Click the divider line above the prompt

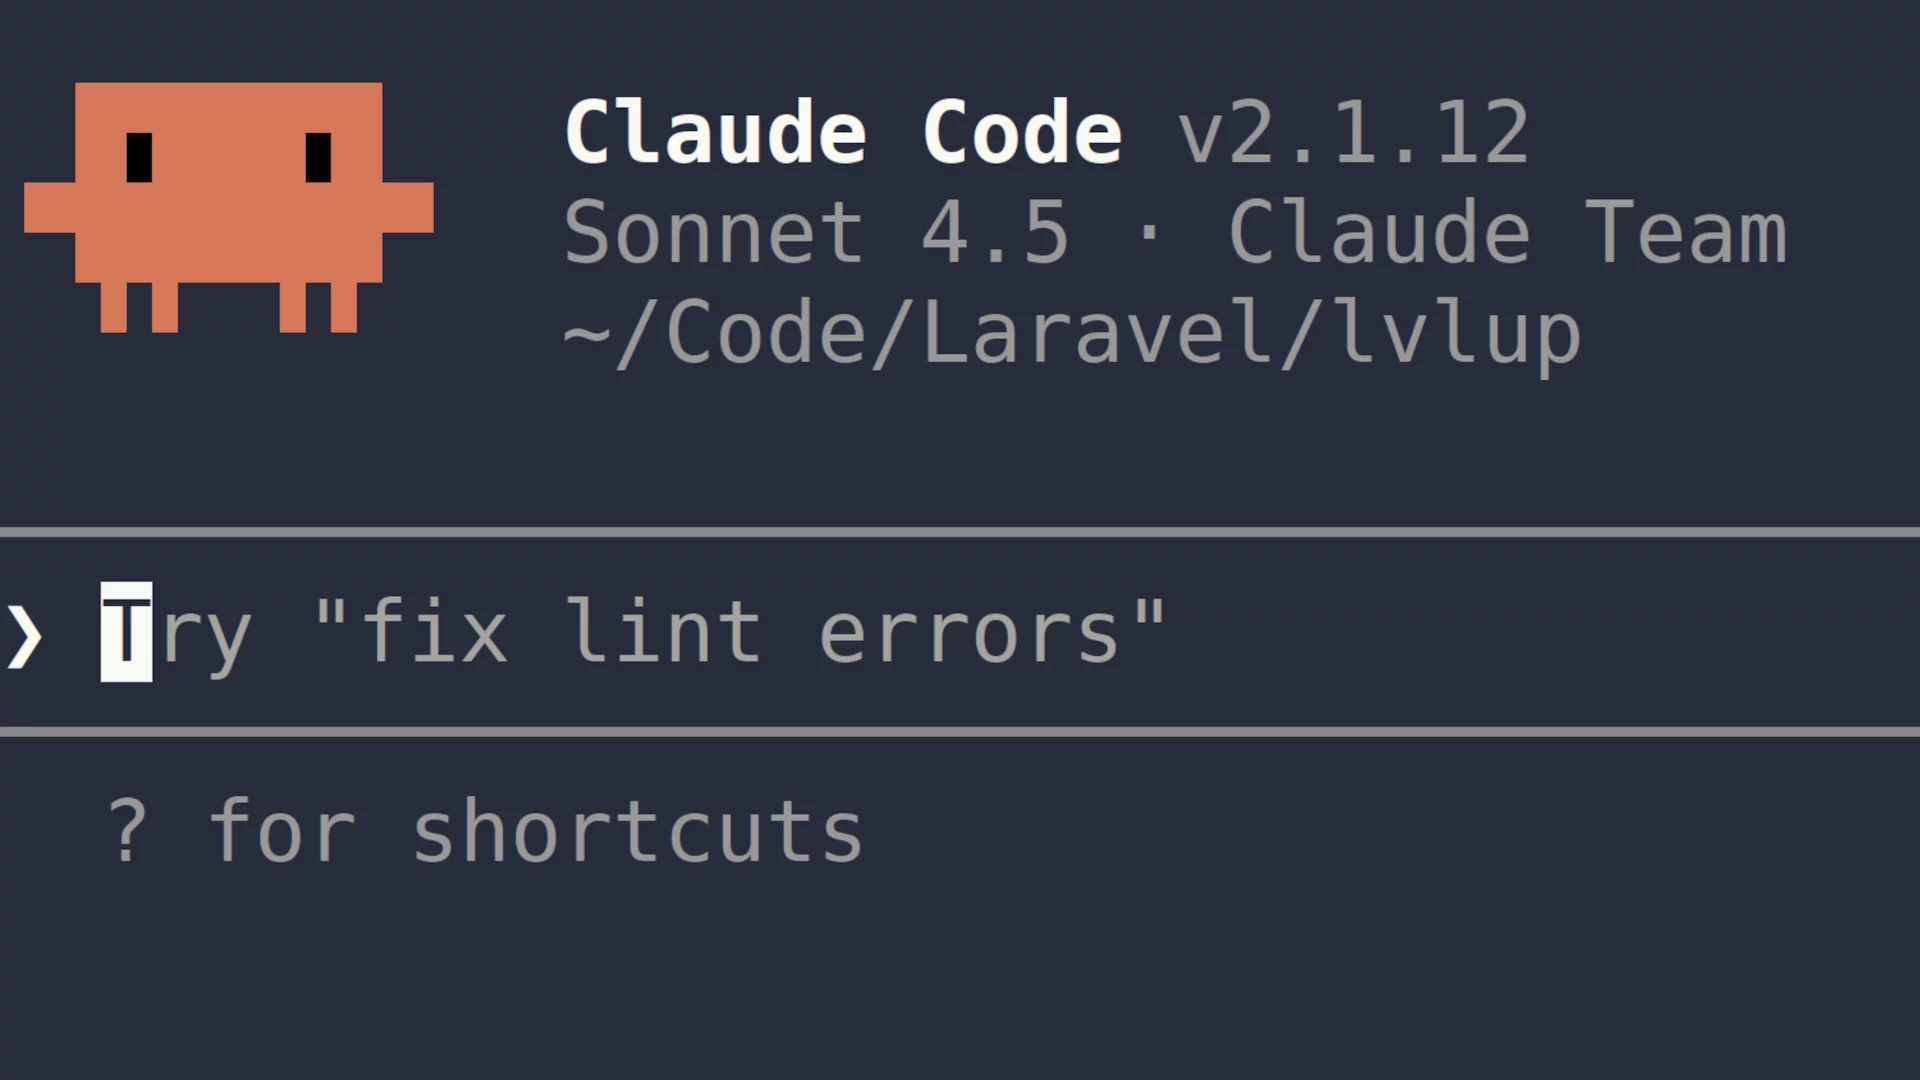[960, 532]
